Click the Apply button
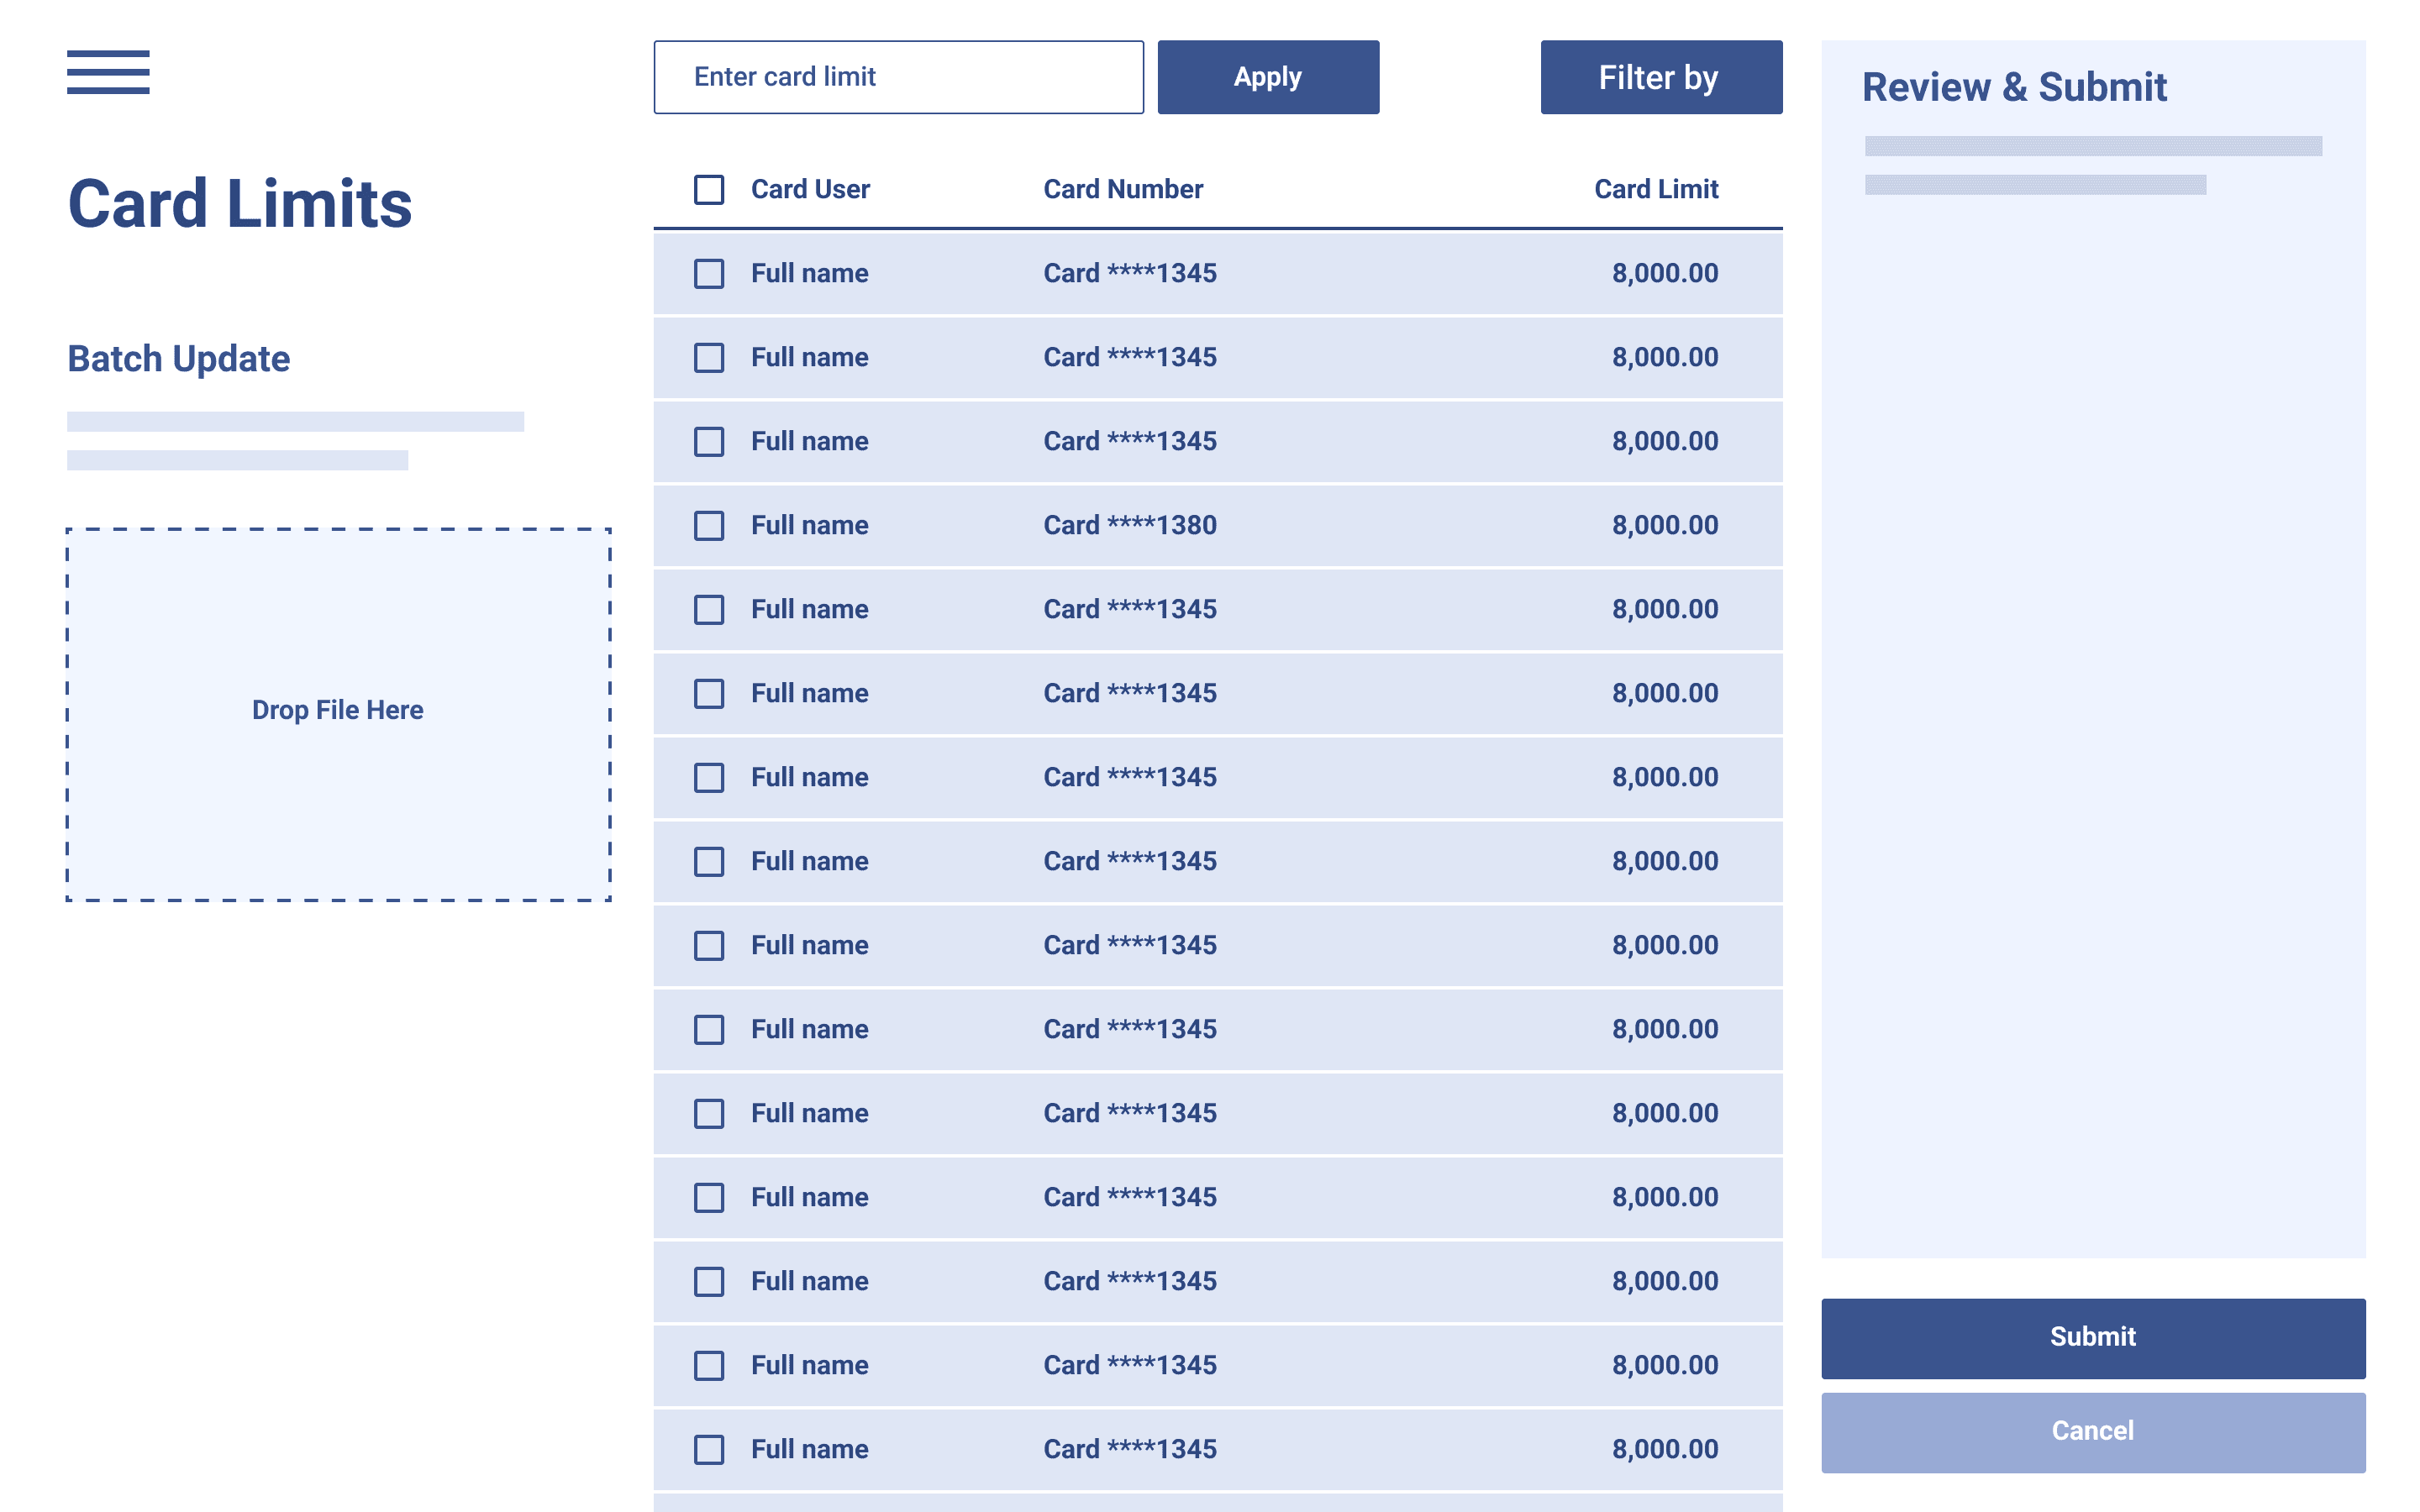Screen dimensions: 2420x1512 pyautogui.click(x=1267, y=76)
